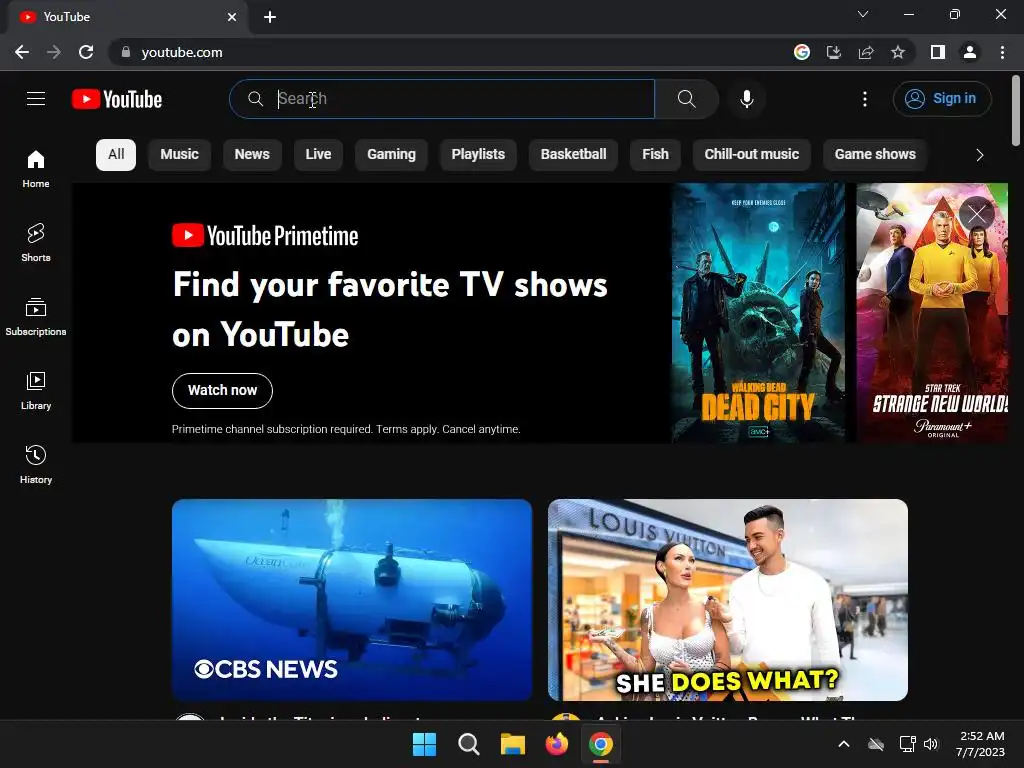Select the All filter chip

pyautogui.click(x=116, y=155)
